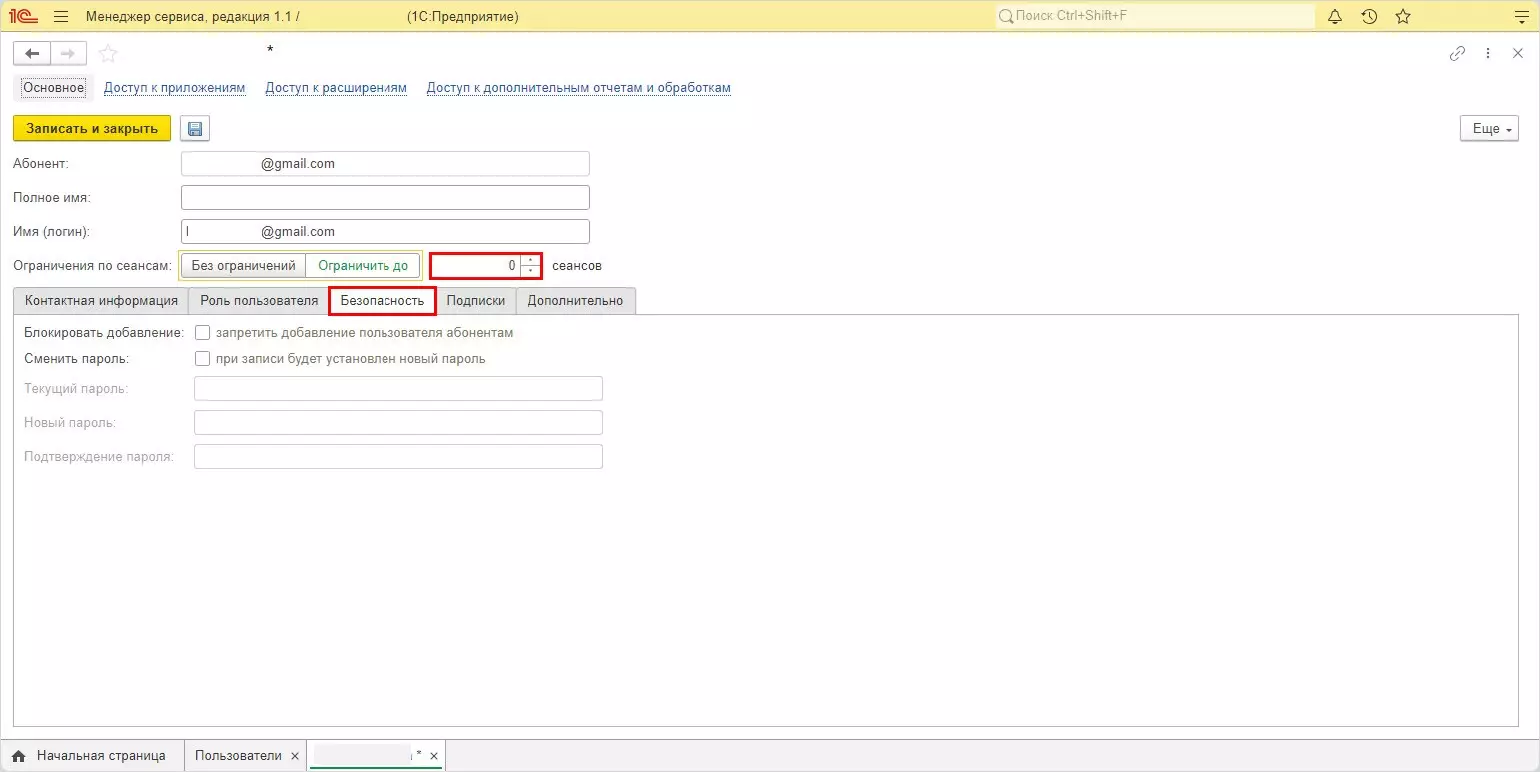The width and height of the screenshot is (1540, 772).
Task: Switch to the Пользователи window tab
Action: [238, 756]
